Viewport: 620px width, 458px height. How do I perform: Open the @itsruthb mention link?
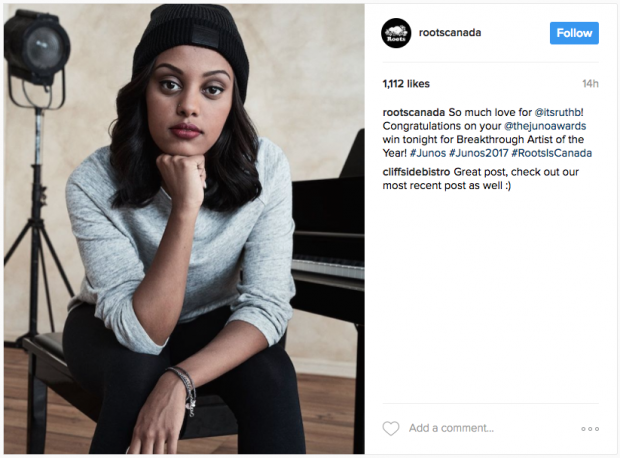[x=558, y=112]
